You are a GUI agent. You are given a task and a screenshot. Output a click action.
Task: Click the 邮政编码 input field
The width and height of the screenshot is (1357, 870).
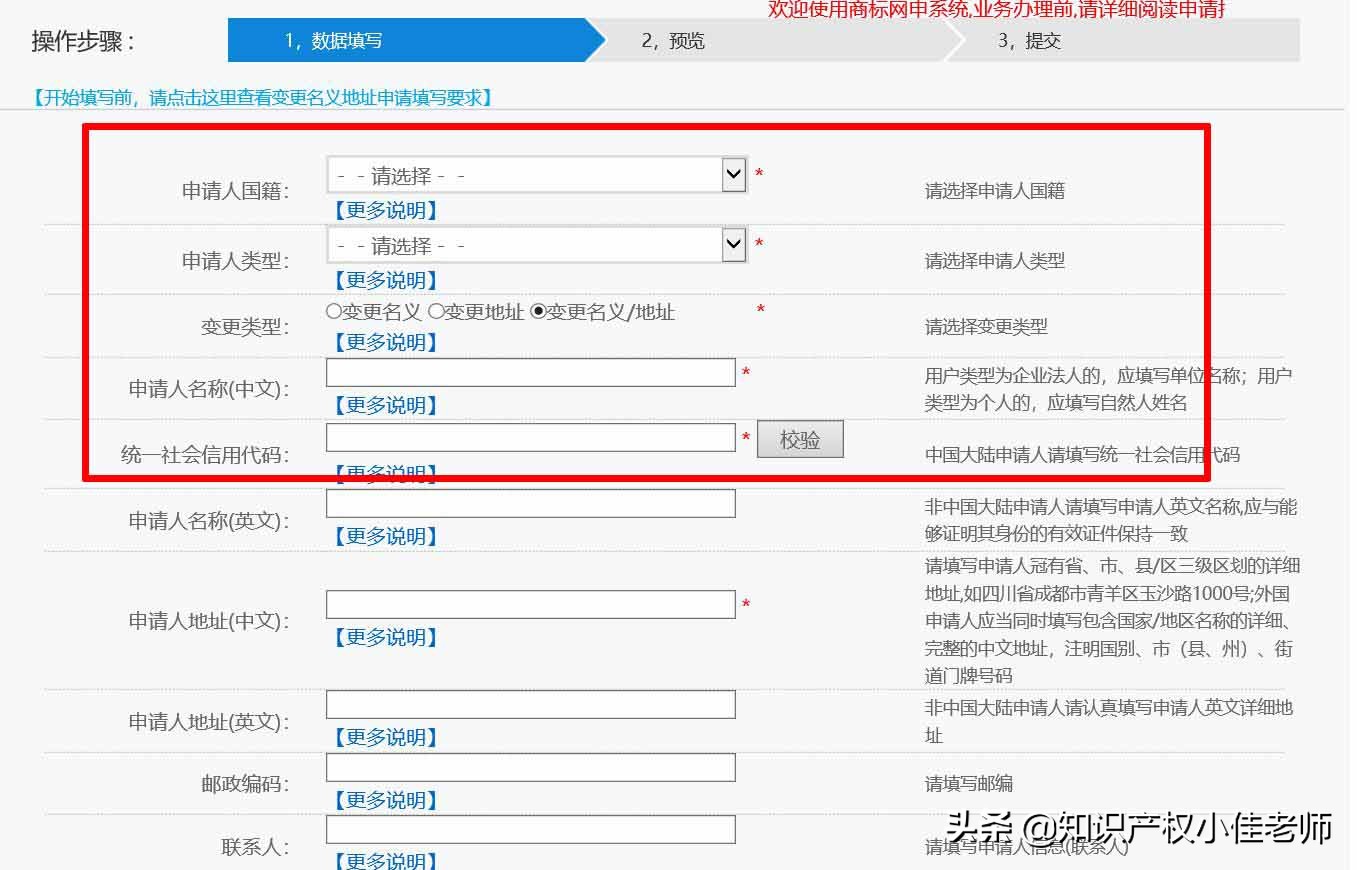[x=530, y=766]
